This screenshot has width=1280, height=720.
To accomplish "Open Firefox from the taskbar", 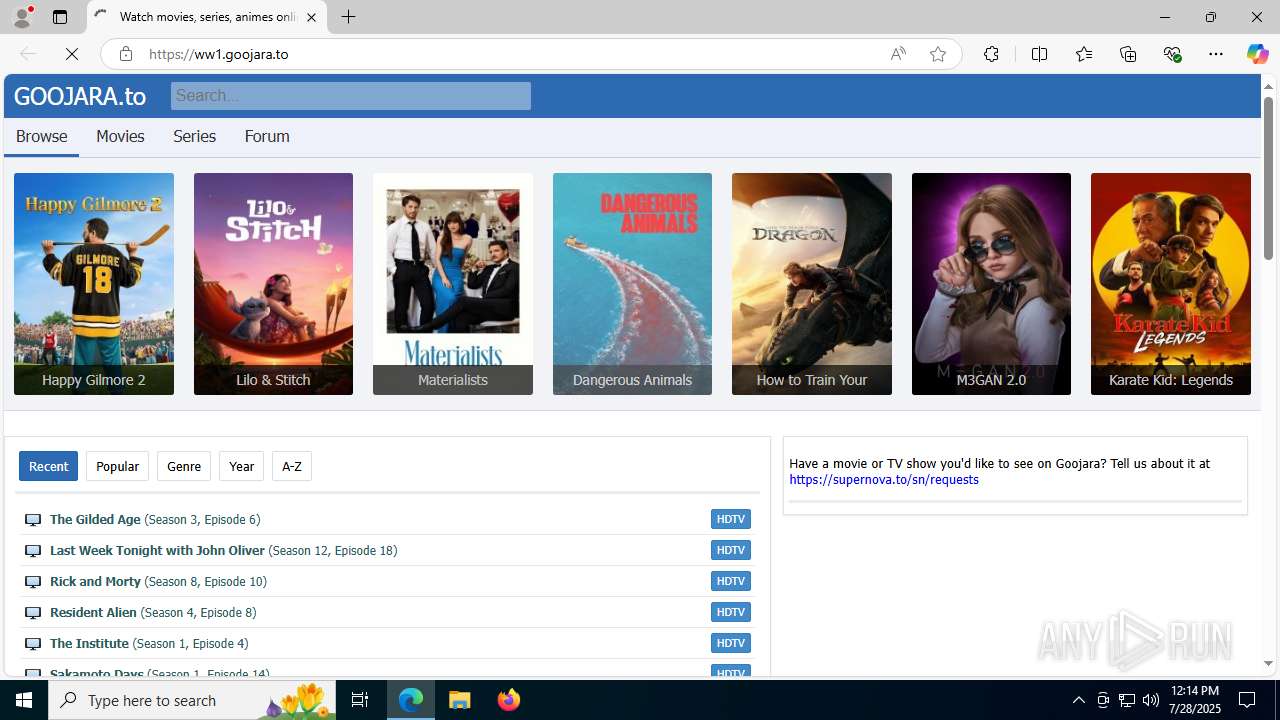I will pos(509,700).
